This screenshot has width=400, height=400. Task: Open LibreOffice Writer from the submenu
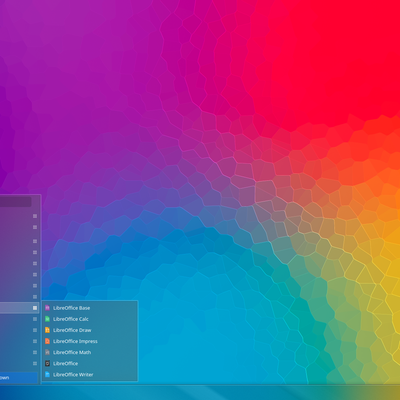(90, 374)
